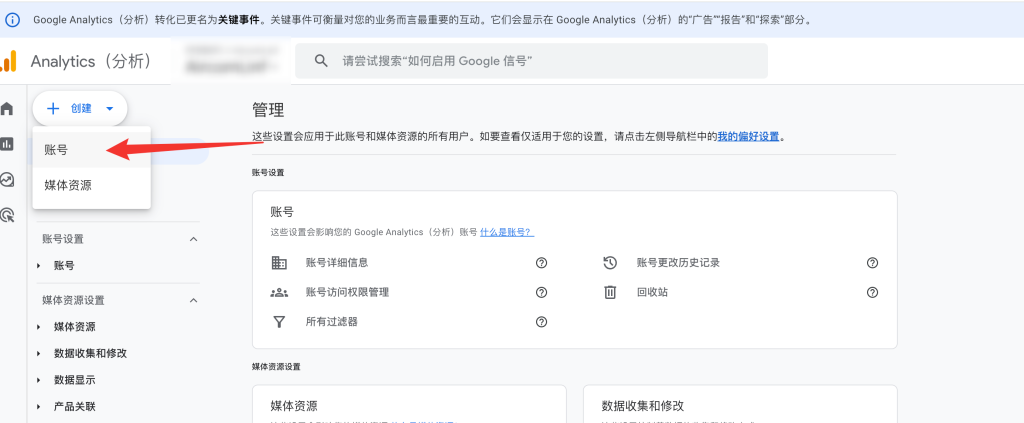Screen dimensions: 1024x423
Task: Click the 媒体资源 card heading
Action: (294, 406)
